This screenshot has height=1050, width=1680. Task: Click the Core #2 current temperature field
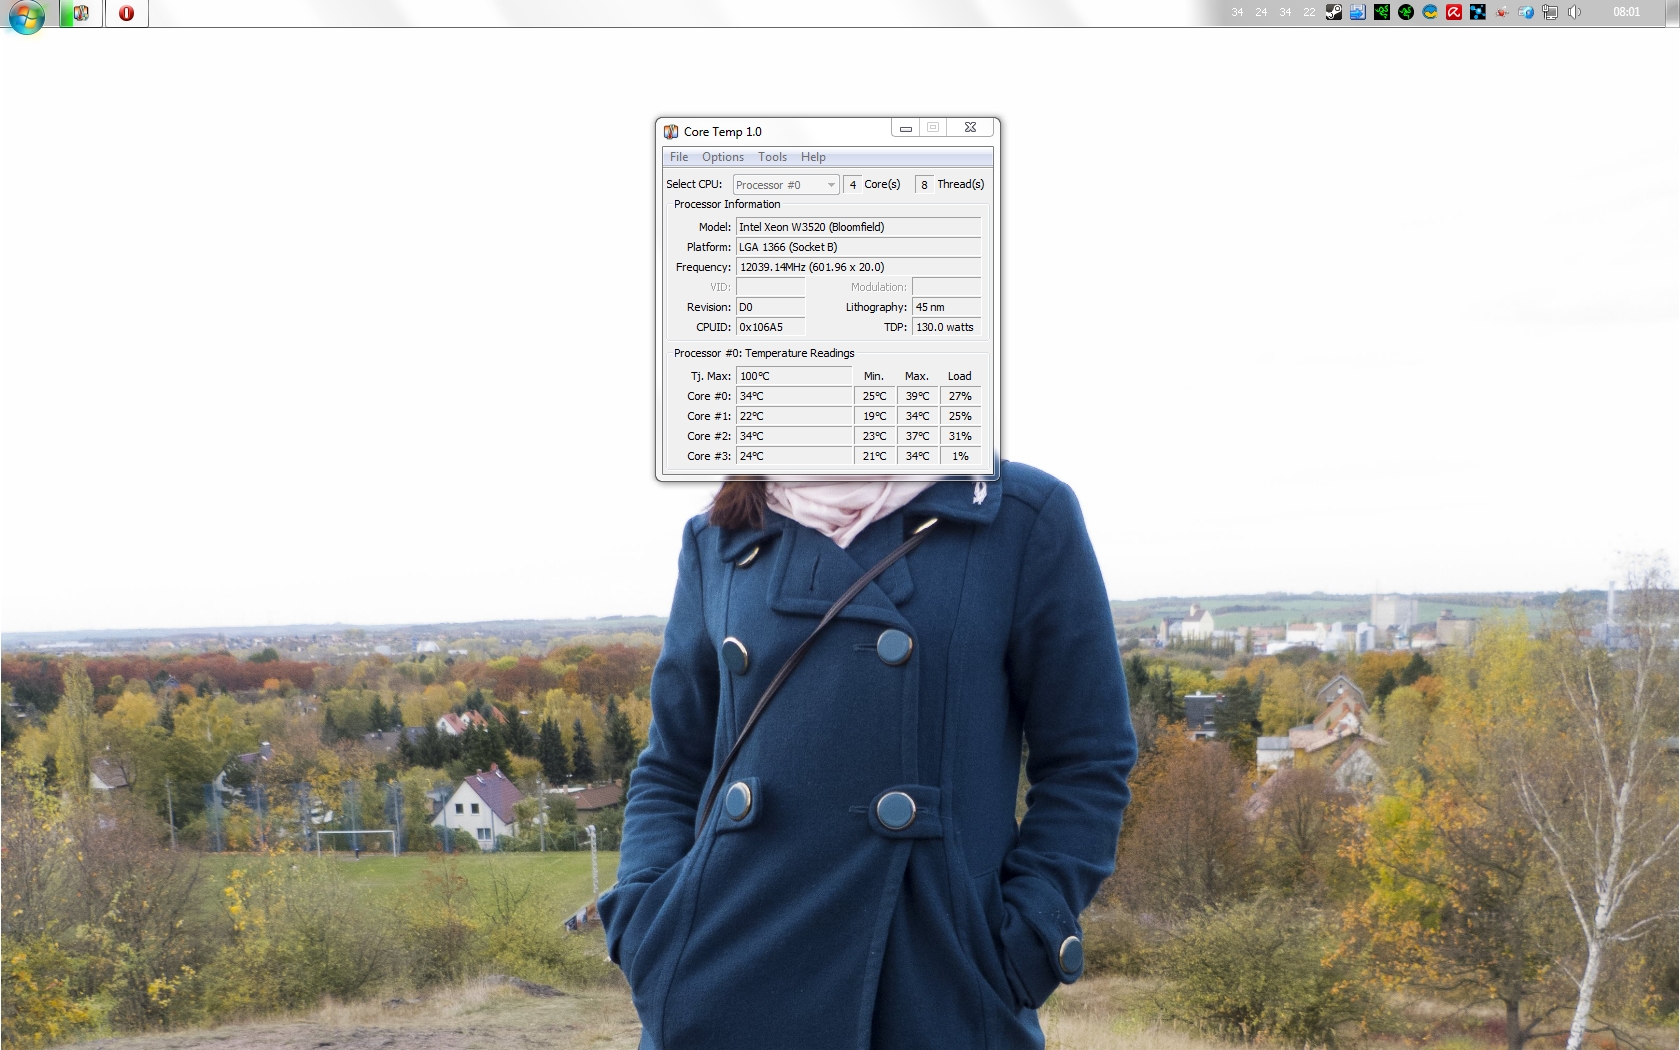[x=794, y=436]
